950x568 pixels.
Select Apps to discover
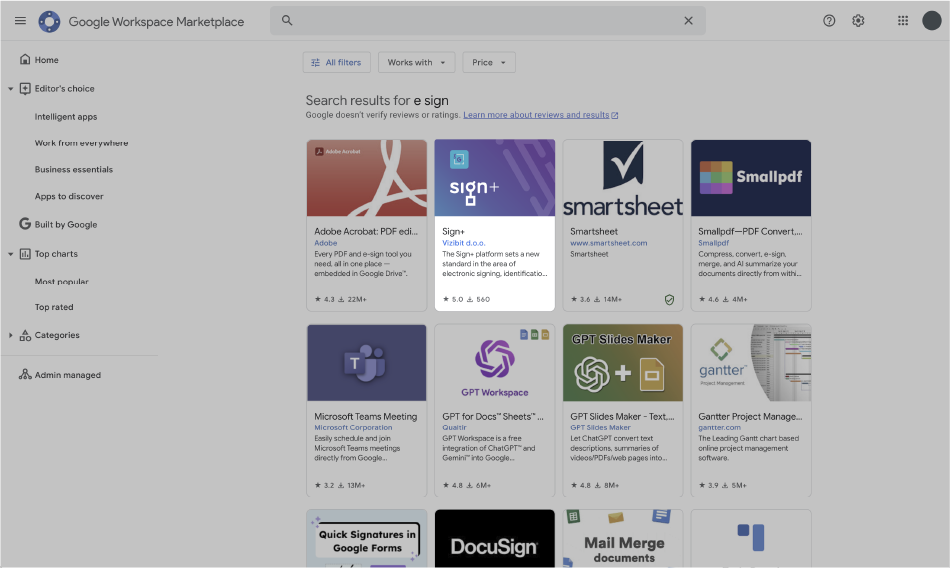(x=68, y=196)
